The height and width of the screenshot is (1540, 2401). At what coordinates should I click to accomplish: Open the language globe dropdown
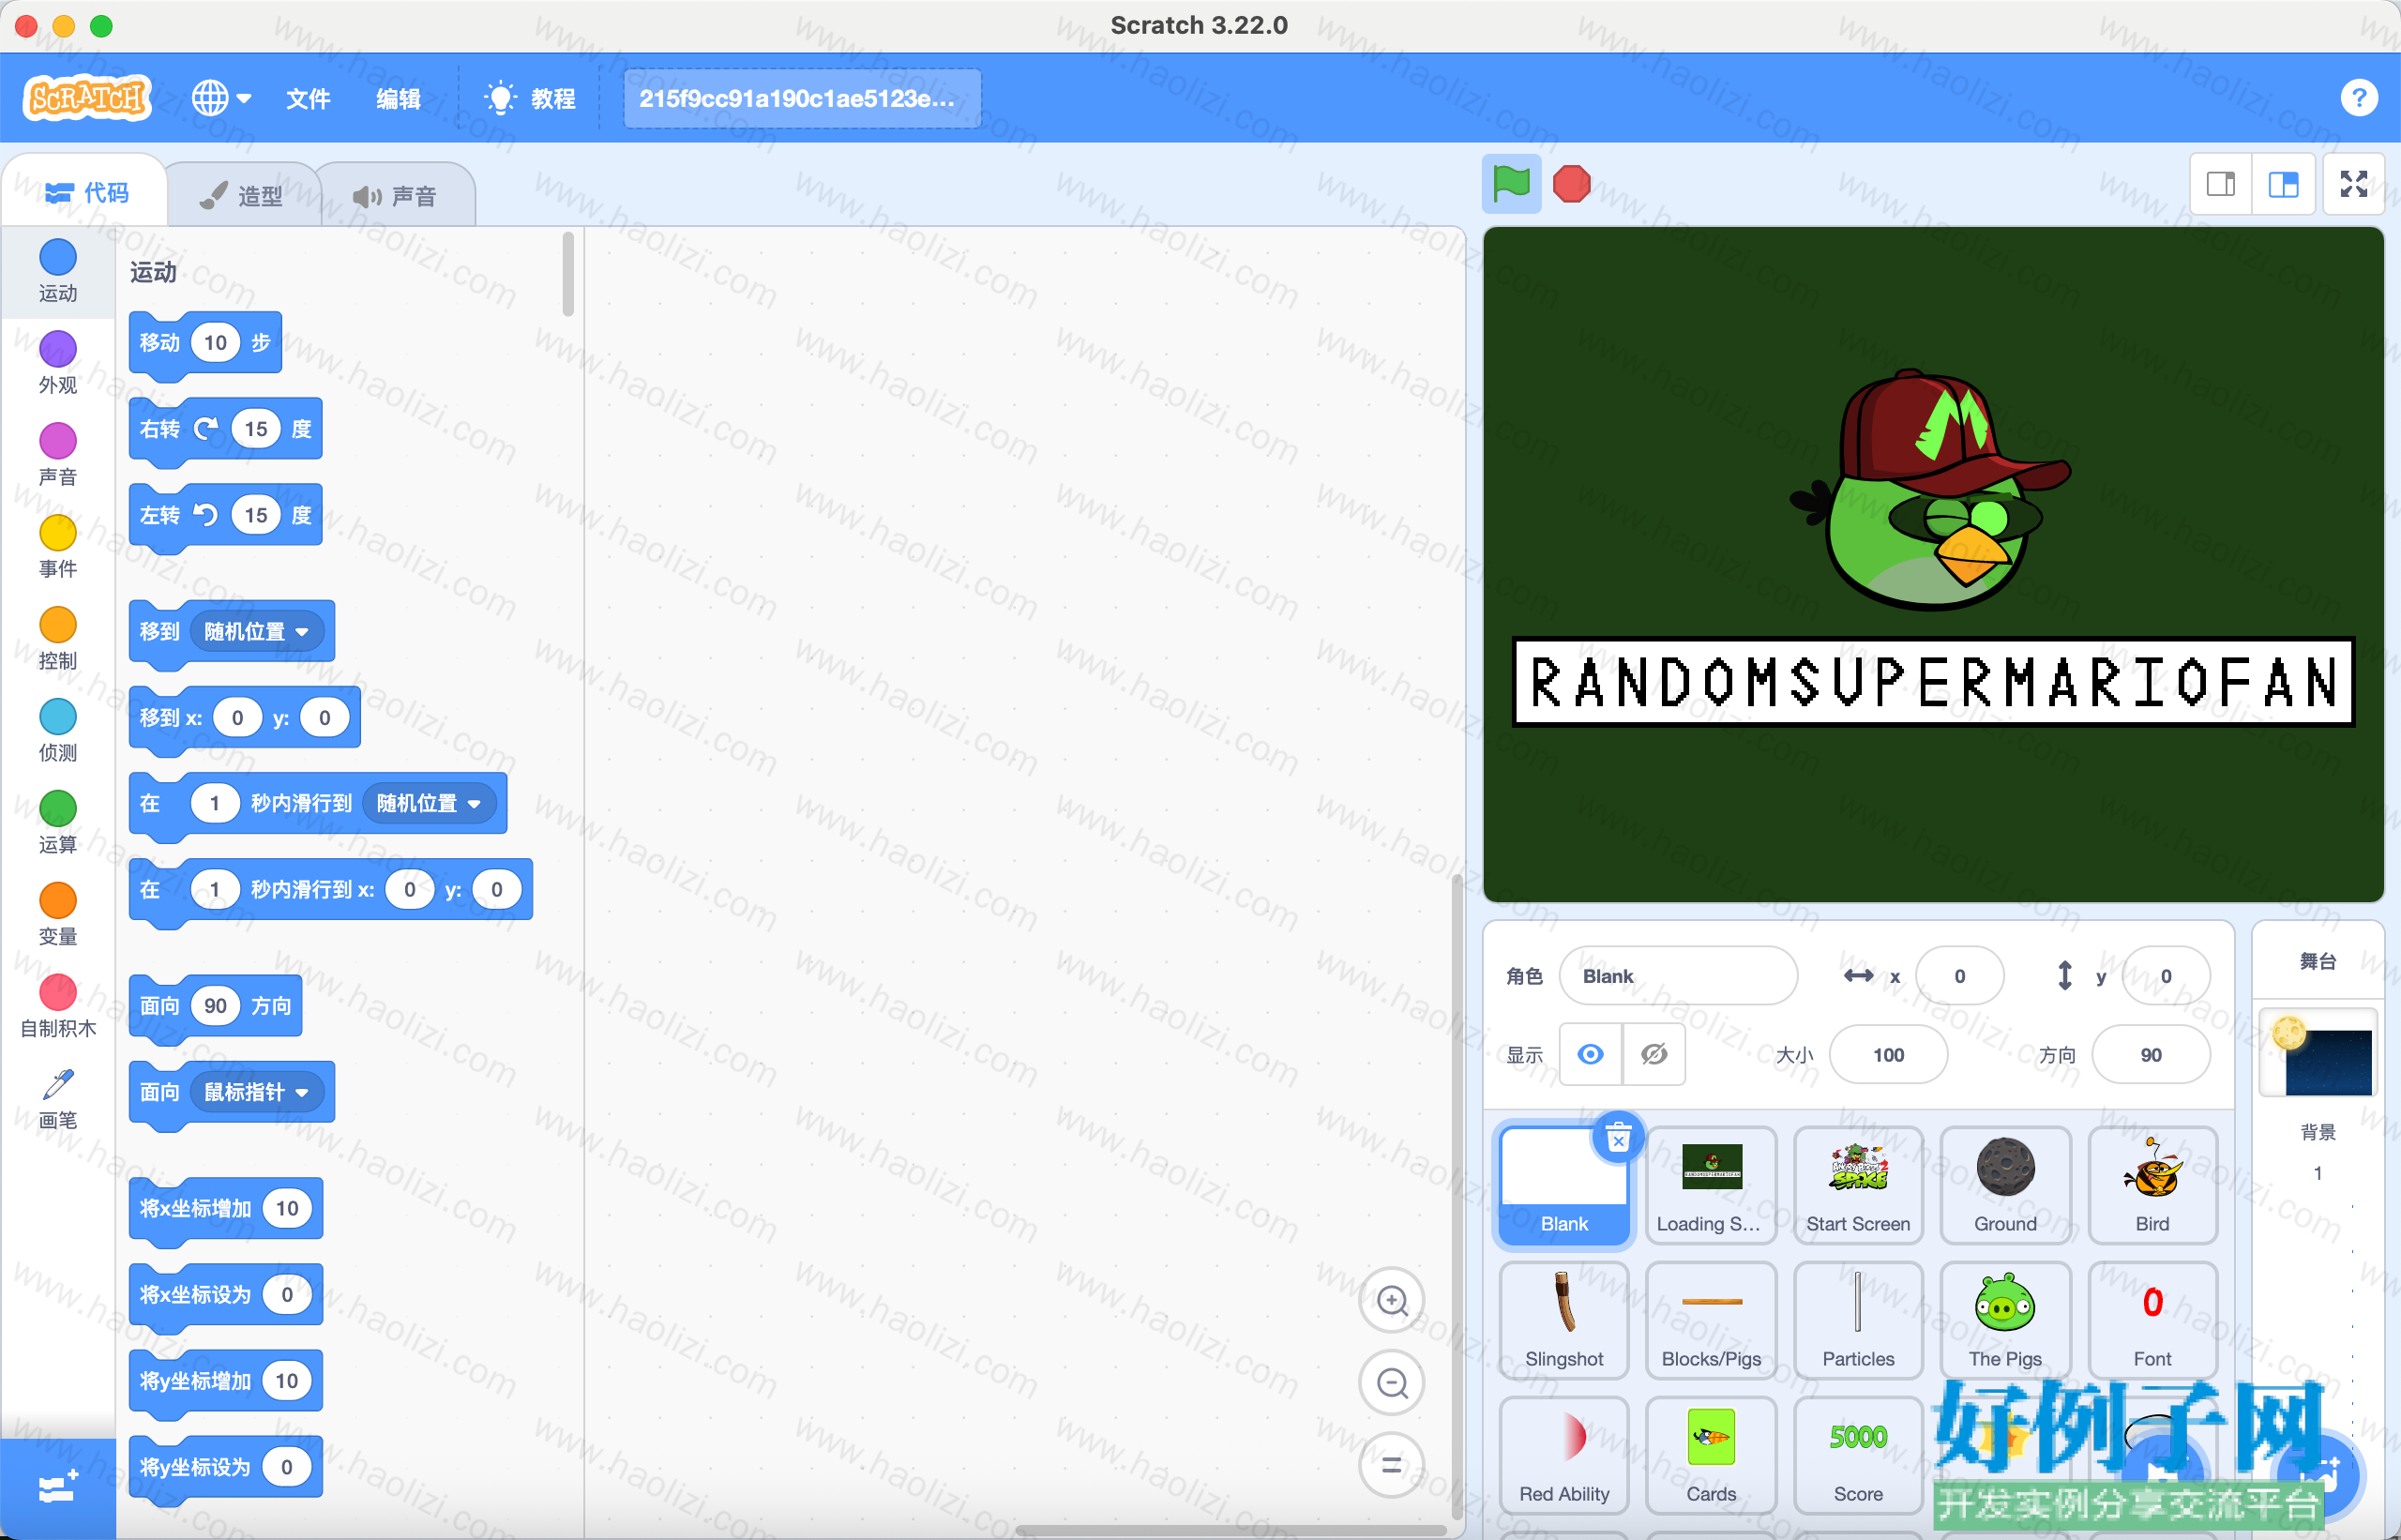(221, 98)
